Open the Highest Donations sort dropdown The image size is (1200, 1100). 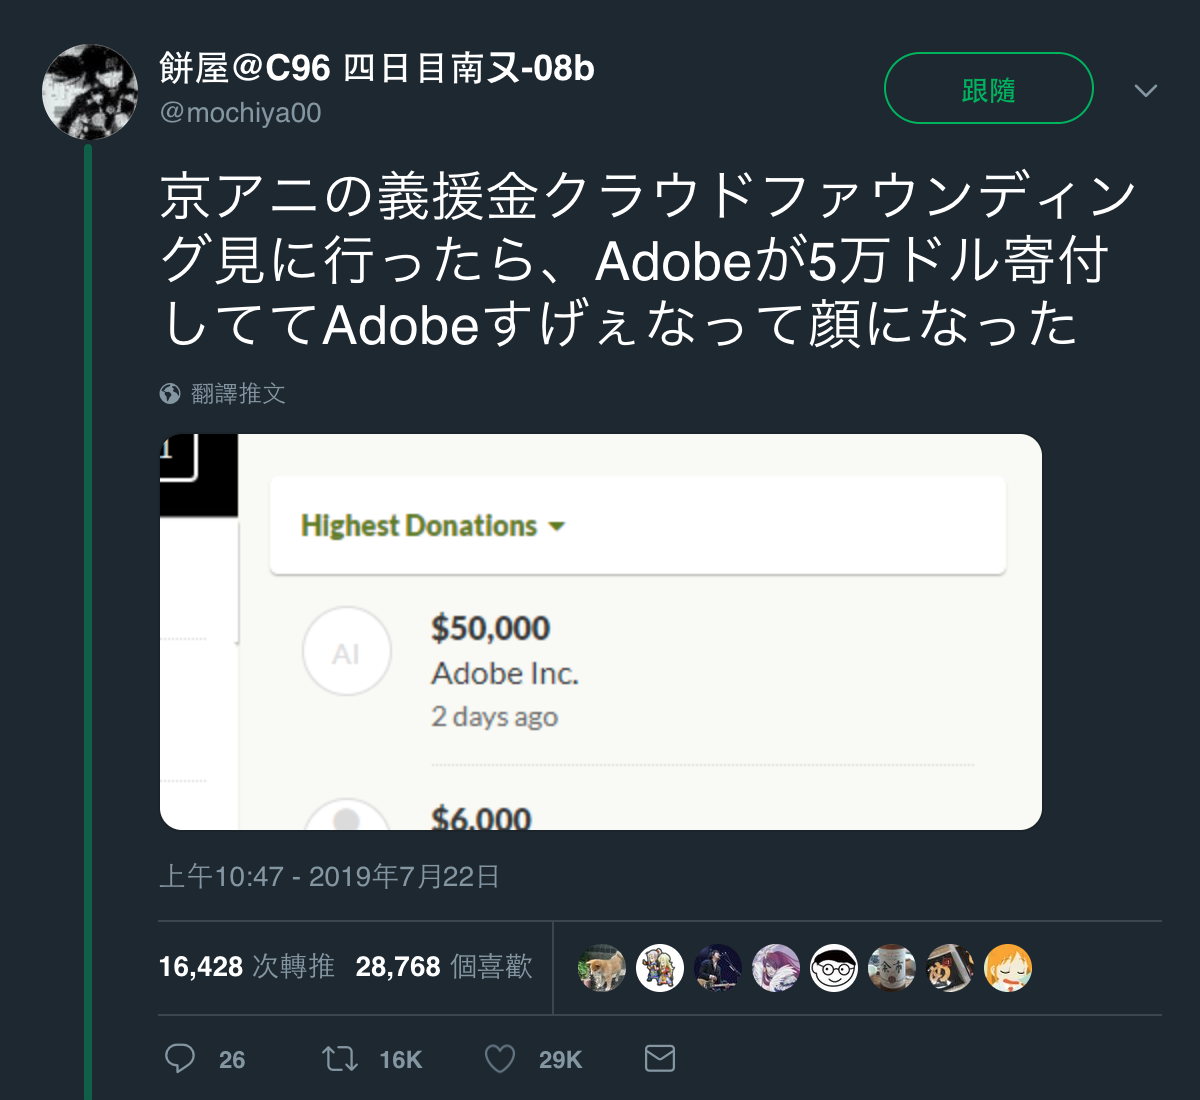433,525
